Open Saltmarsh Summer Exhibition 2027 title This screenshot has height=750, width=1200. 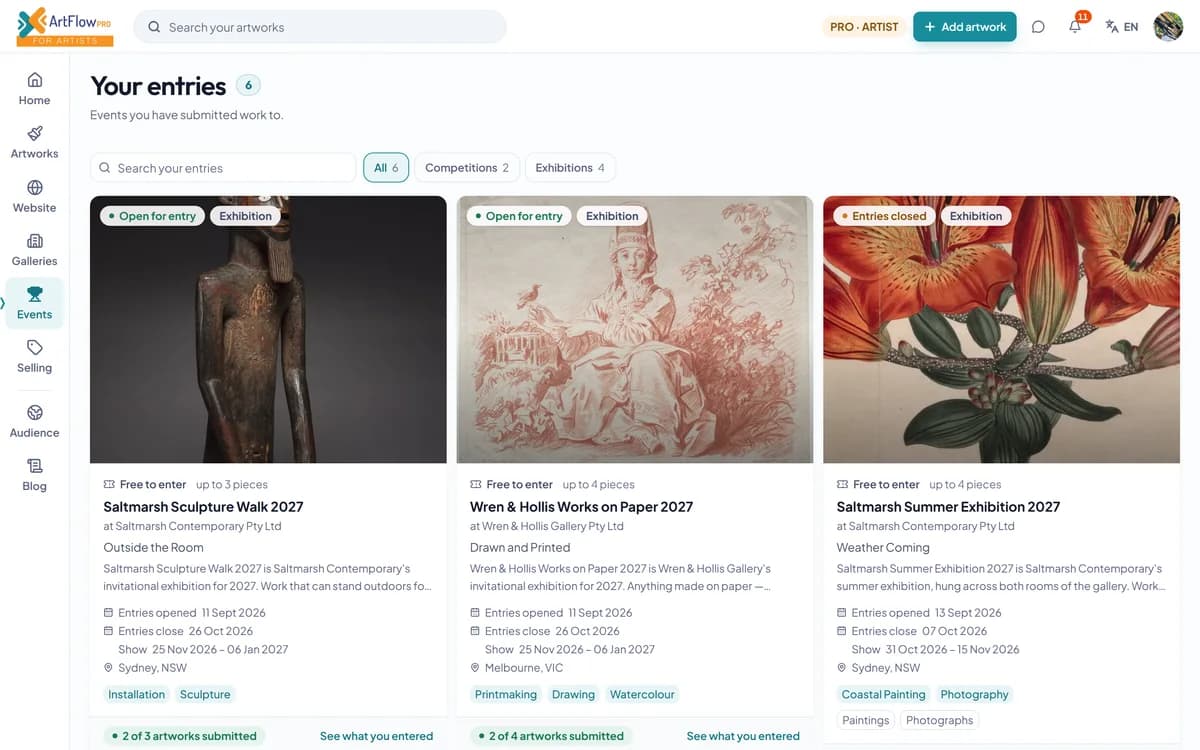[x=948, y=507]
